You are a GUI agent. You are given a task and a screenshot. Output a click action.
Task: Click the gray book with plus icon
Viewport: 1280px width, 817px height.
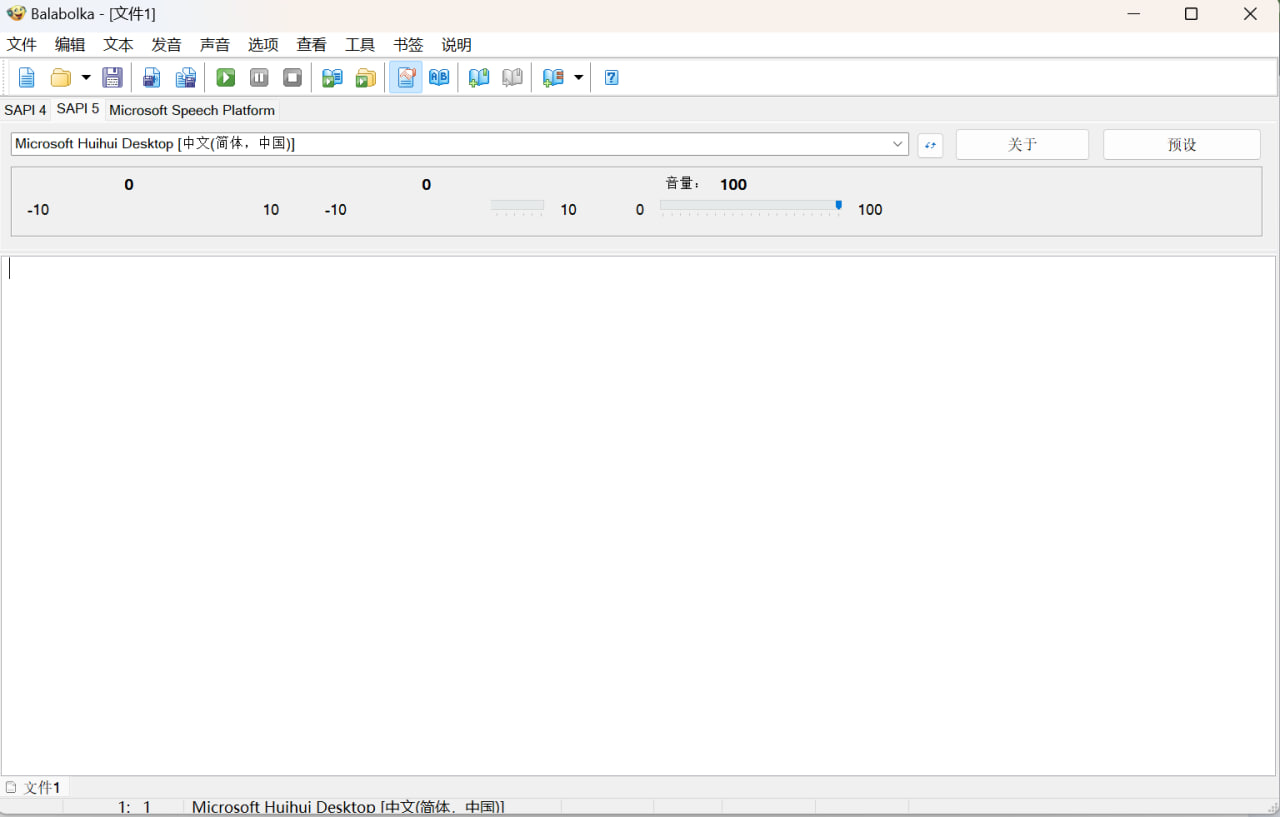click(512, 77)
